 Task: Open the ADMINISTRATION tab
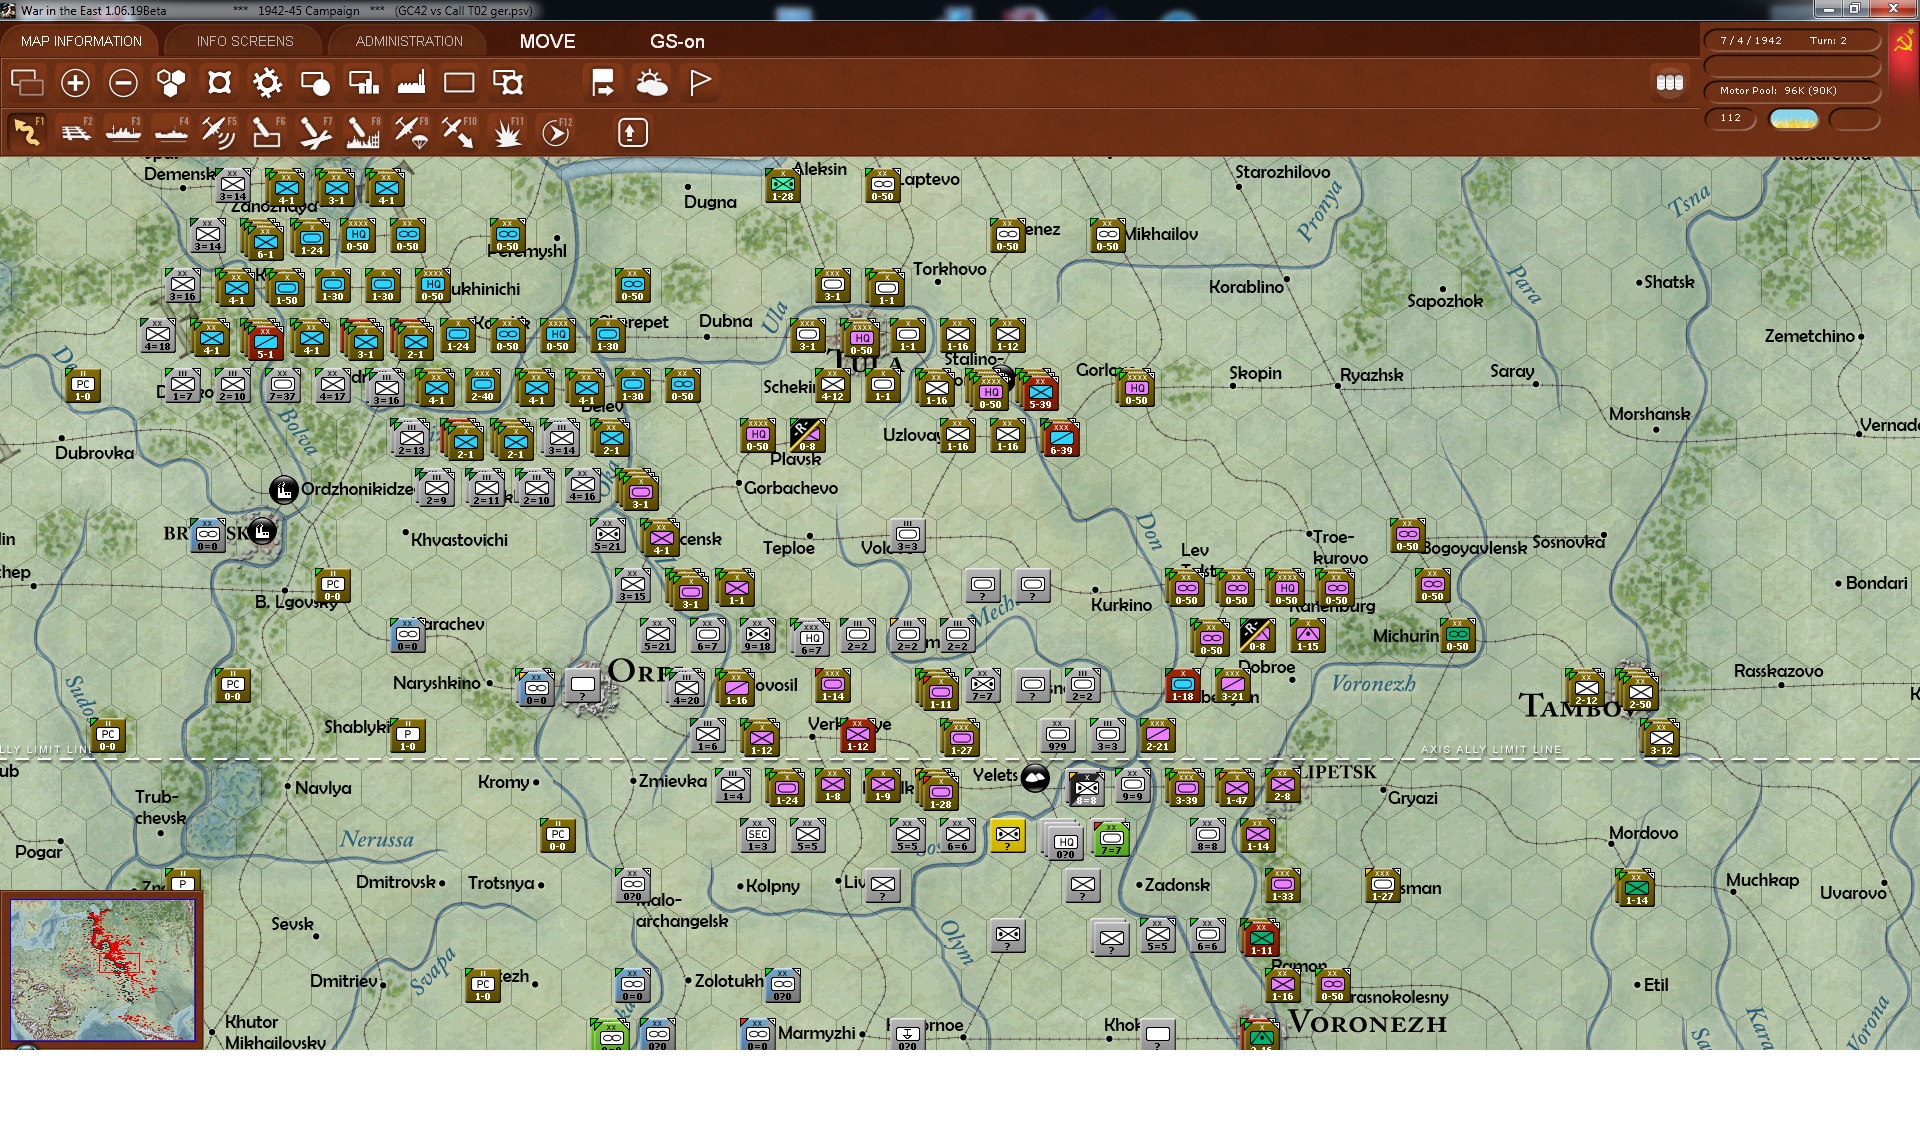pyautogui.click(x=409, y=41)
